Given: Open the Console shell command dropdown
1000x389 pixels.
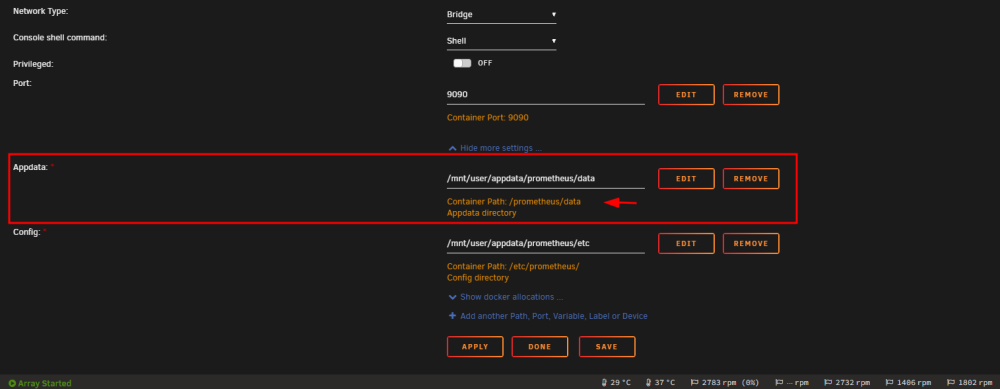Looking at the screenshot, I should tap(501, 41).
